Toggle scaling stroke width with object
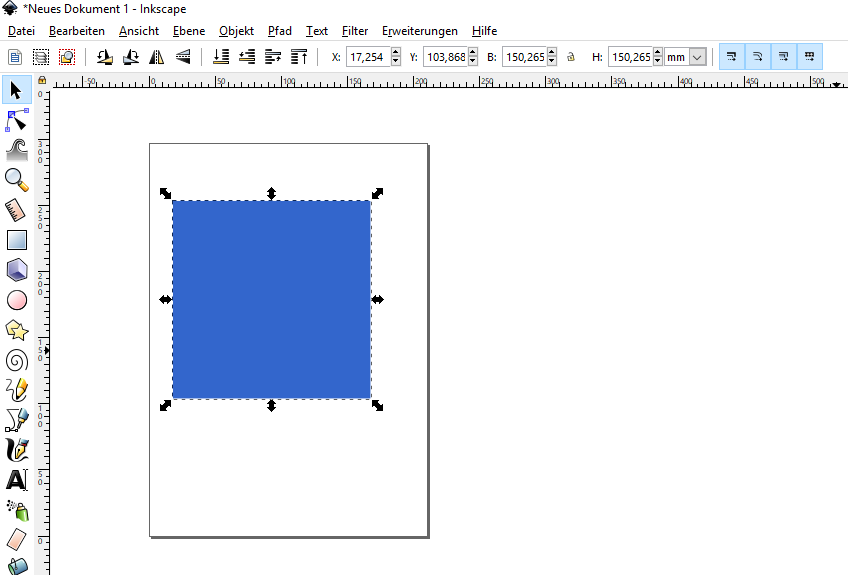Viewport: 848px width, 575px height. pyautogui.click(x=732, y=57)
